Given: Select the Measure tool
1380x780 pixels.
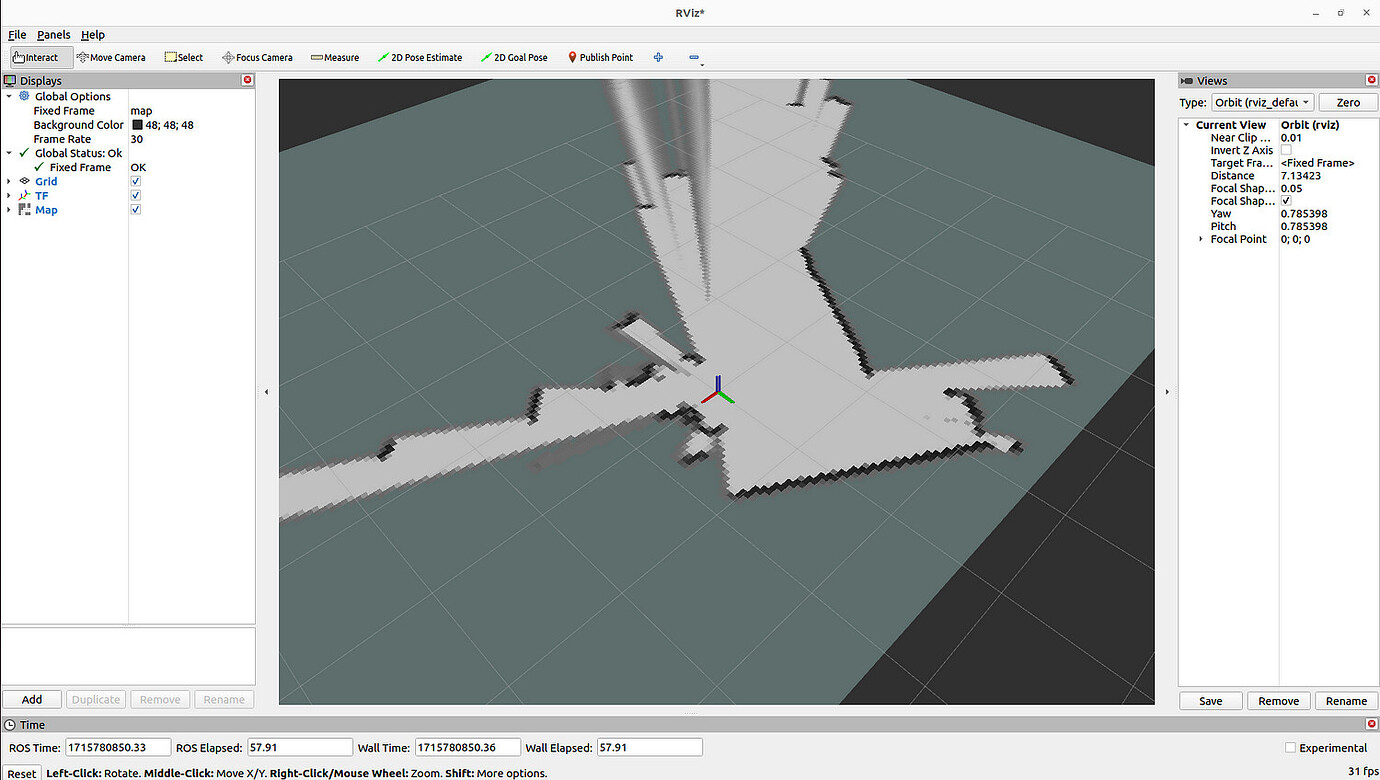Looking at the screenshot, I should pos(334,57).
